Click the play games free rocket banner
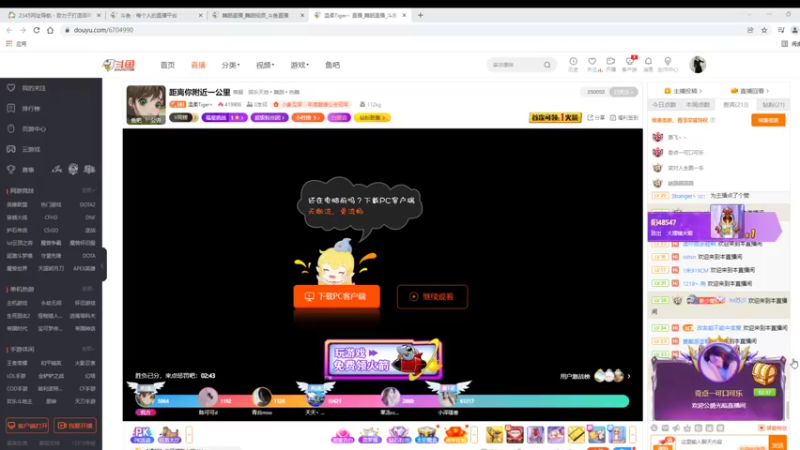 [x=383, y=359]
